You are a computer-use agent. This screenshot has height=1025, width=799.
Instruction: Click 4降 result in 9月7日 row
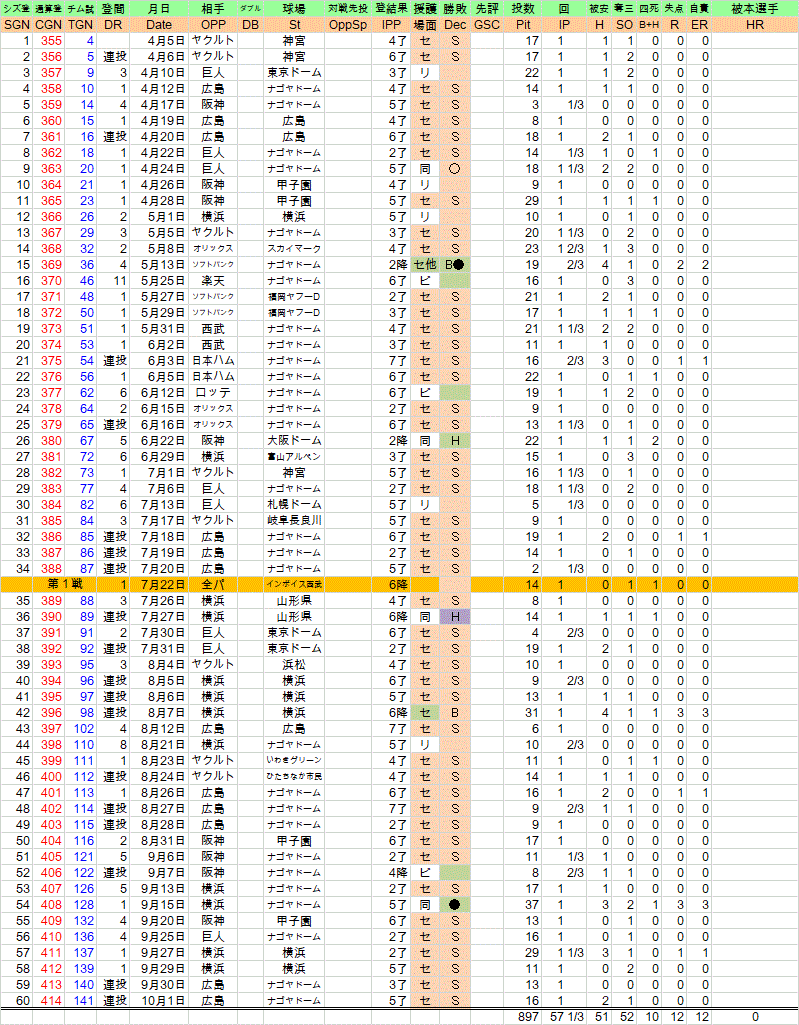click(x=398, y=873)
